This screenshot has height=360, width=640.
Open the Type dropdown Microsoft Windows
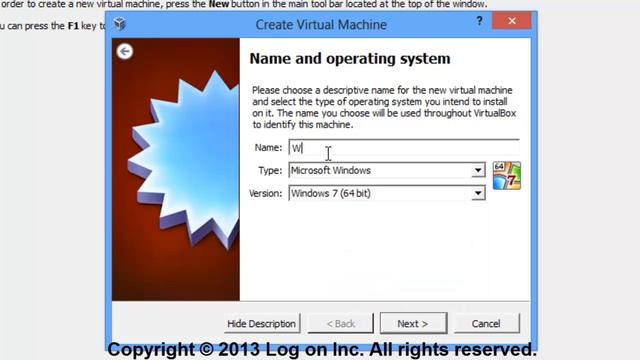click(x=387, y=170)
